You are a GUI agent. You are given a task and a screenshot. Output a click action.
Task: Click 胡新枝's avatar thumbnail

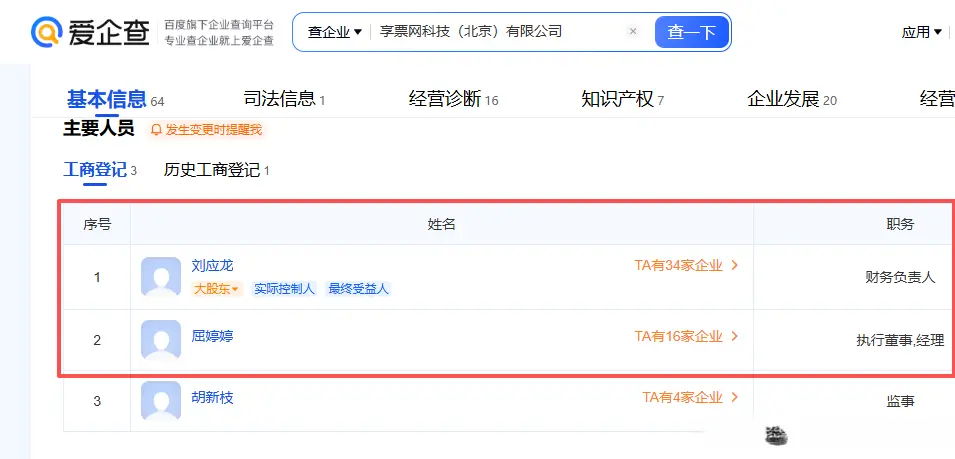coord(161,401)
